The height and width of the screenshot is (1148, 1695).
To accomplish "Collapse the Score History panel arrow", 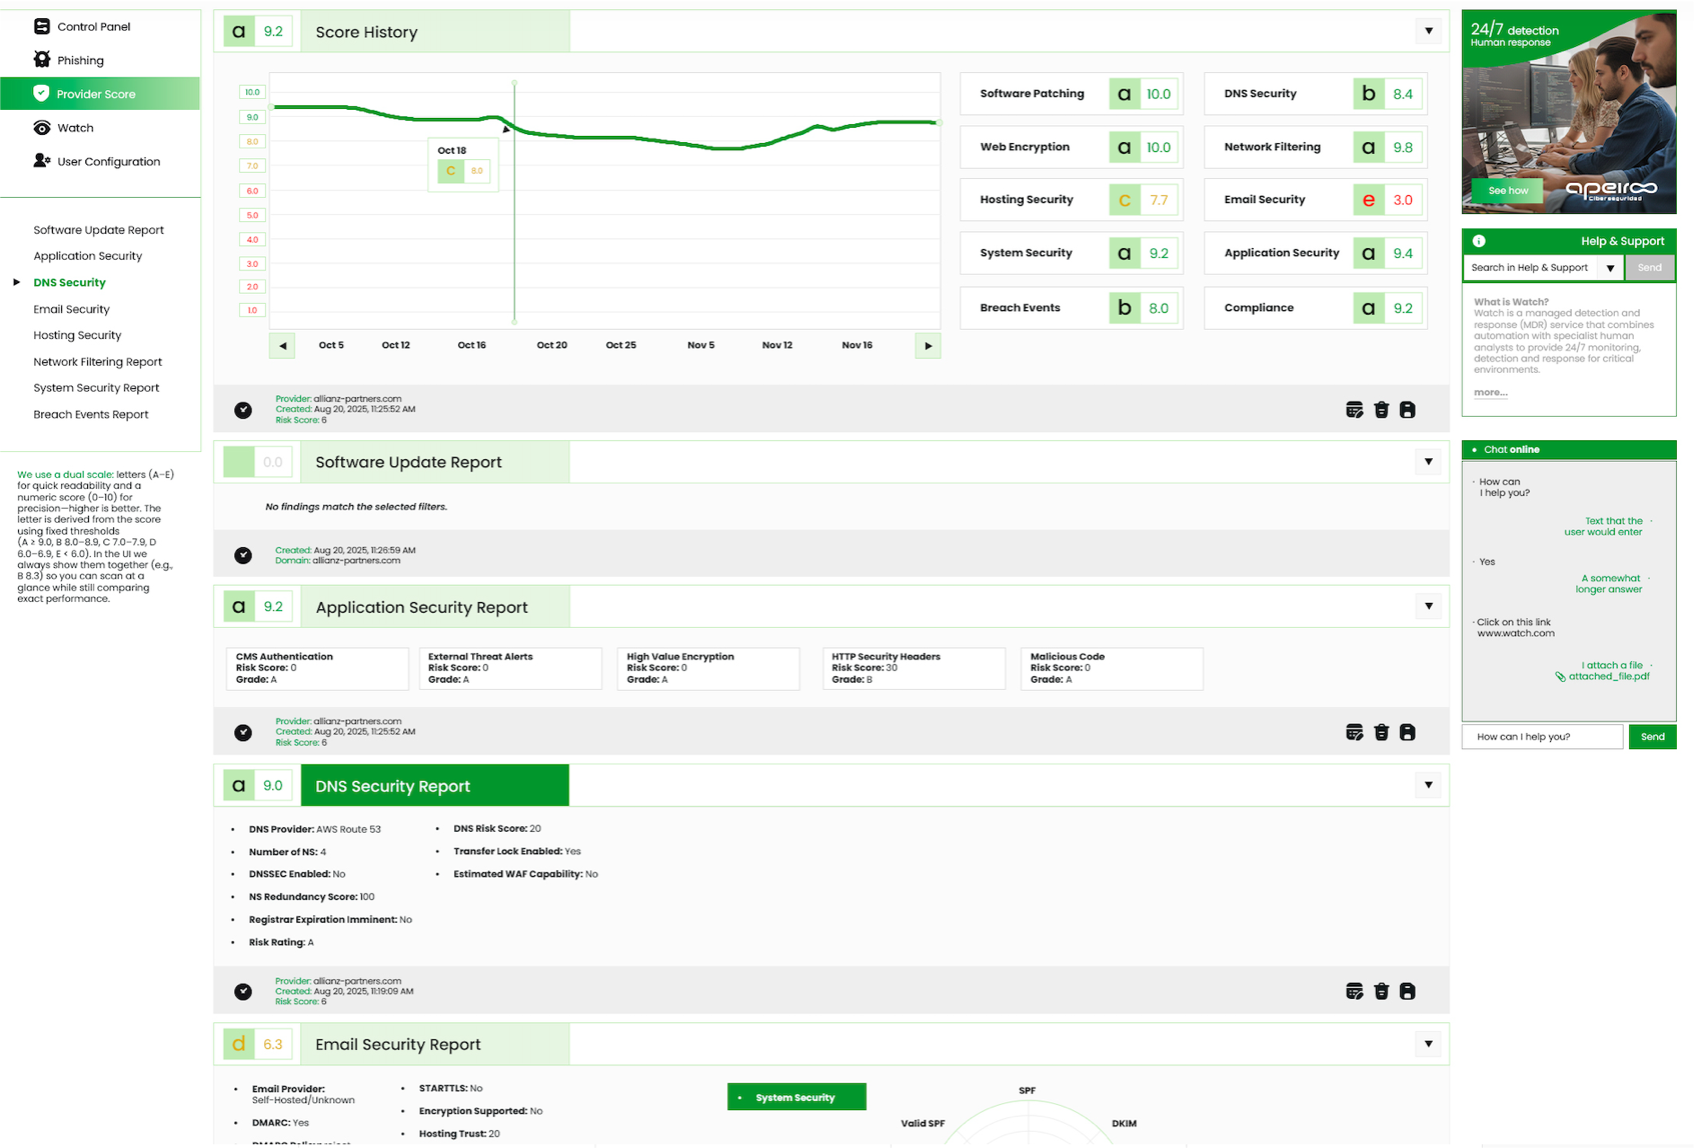I will point(1428,31).
